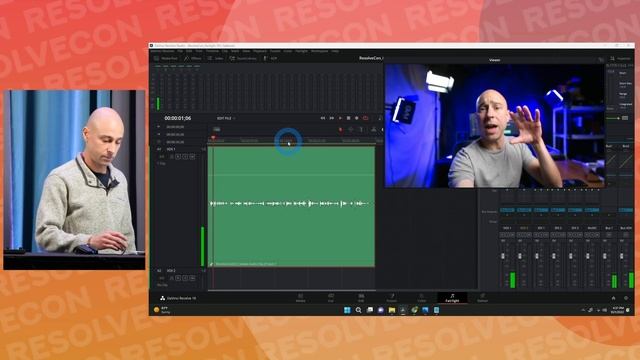Start playback with the play button
This screenshot has height=360, width=640.
point(340,118)
